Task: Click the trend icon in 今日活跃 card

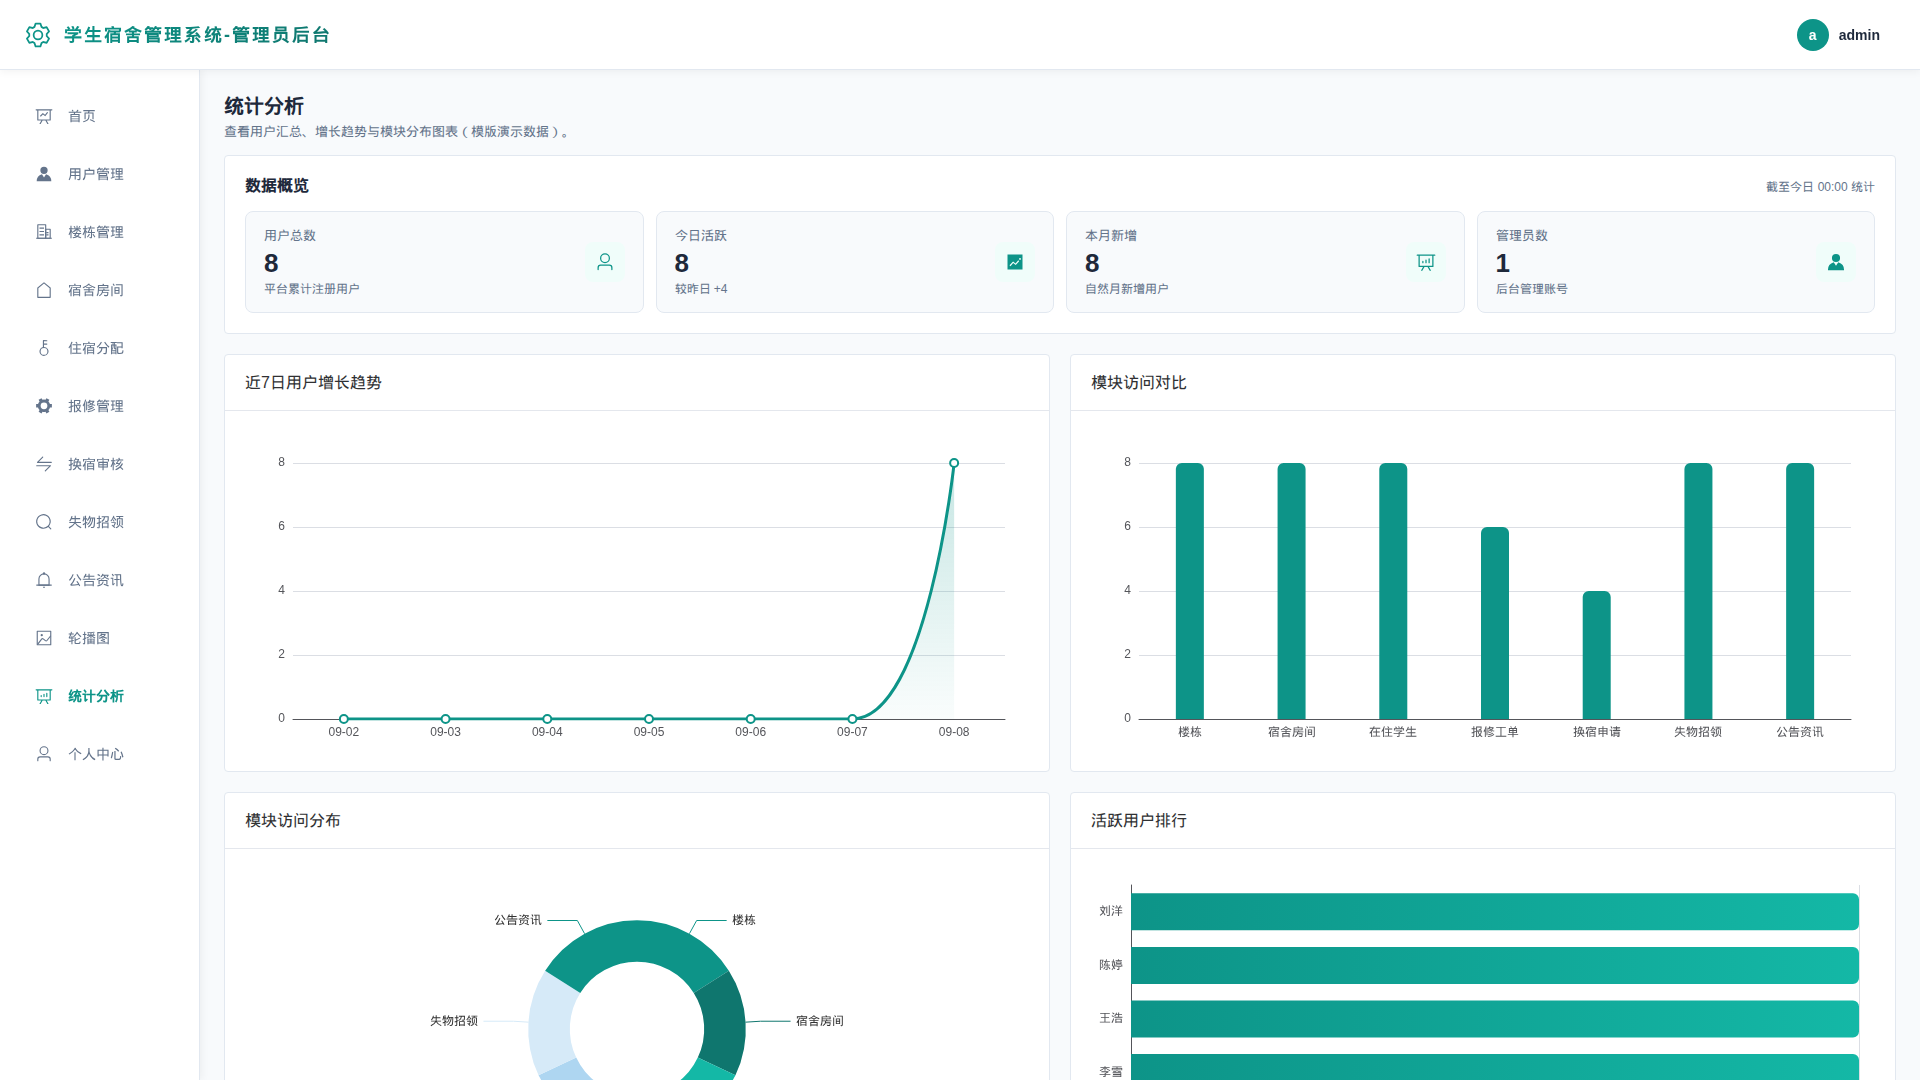Action: pos(1015,262)
